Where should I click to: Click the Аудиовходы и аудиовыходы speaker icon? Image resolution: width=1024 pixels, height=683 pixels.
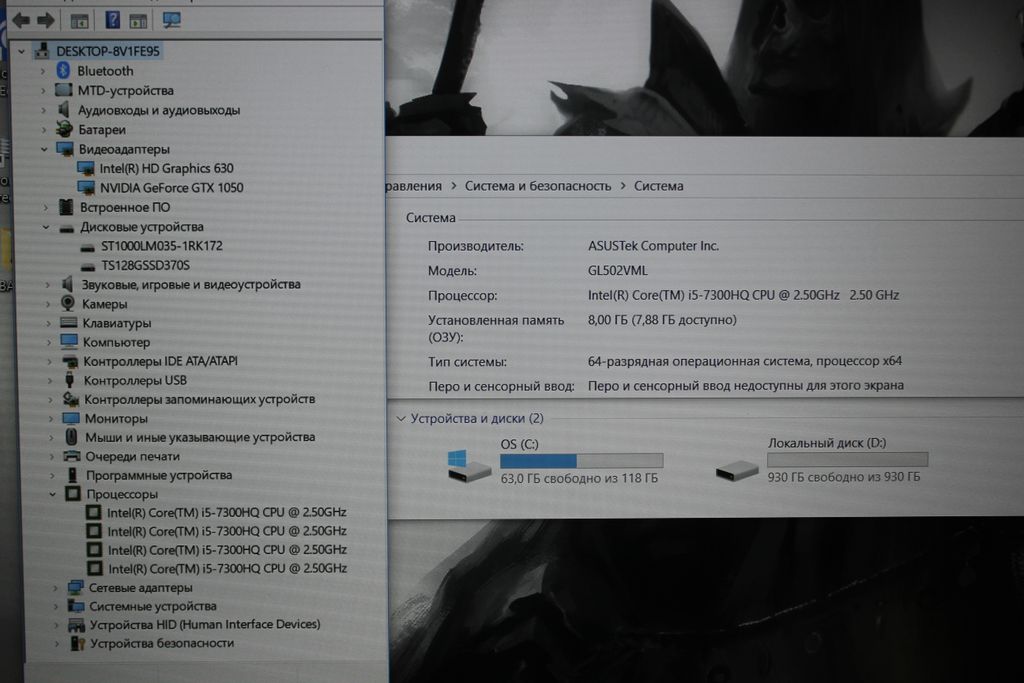click(x=64, y=109)
